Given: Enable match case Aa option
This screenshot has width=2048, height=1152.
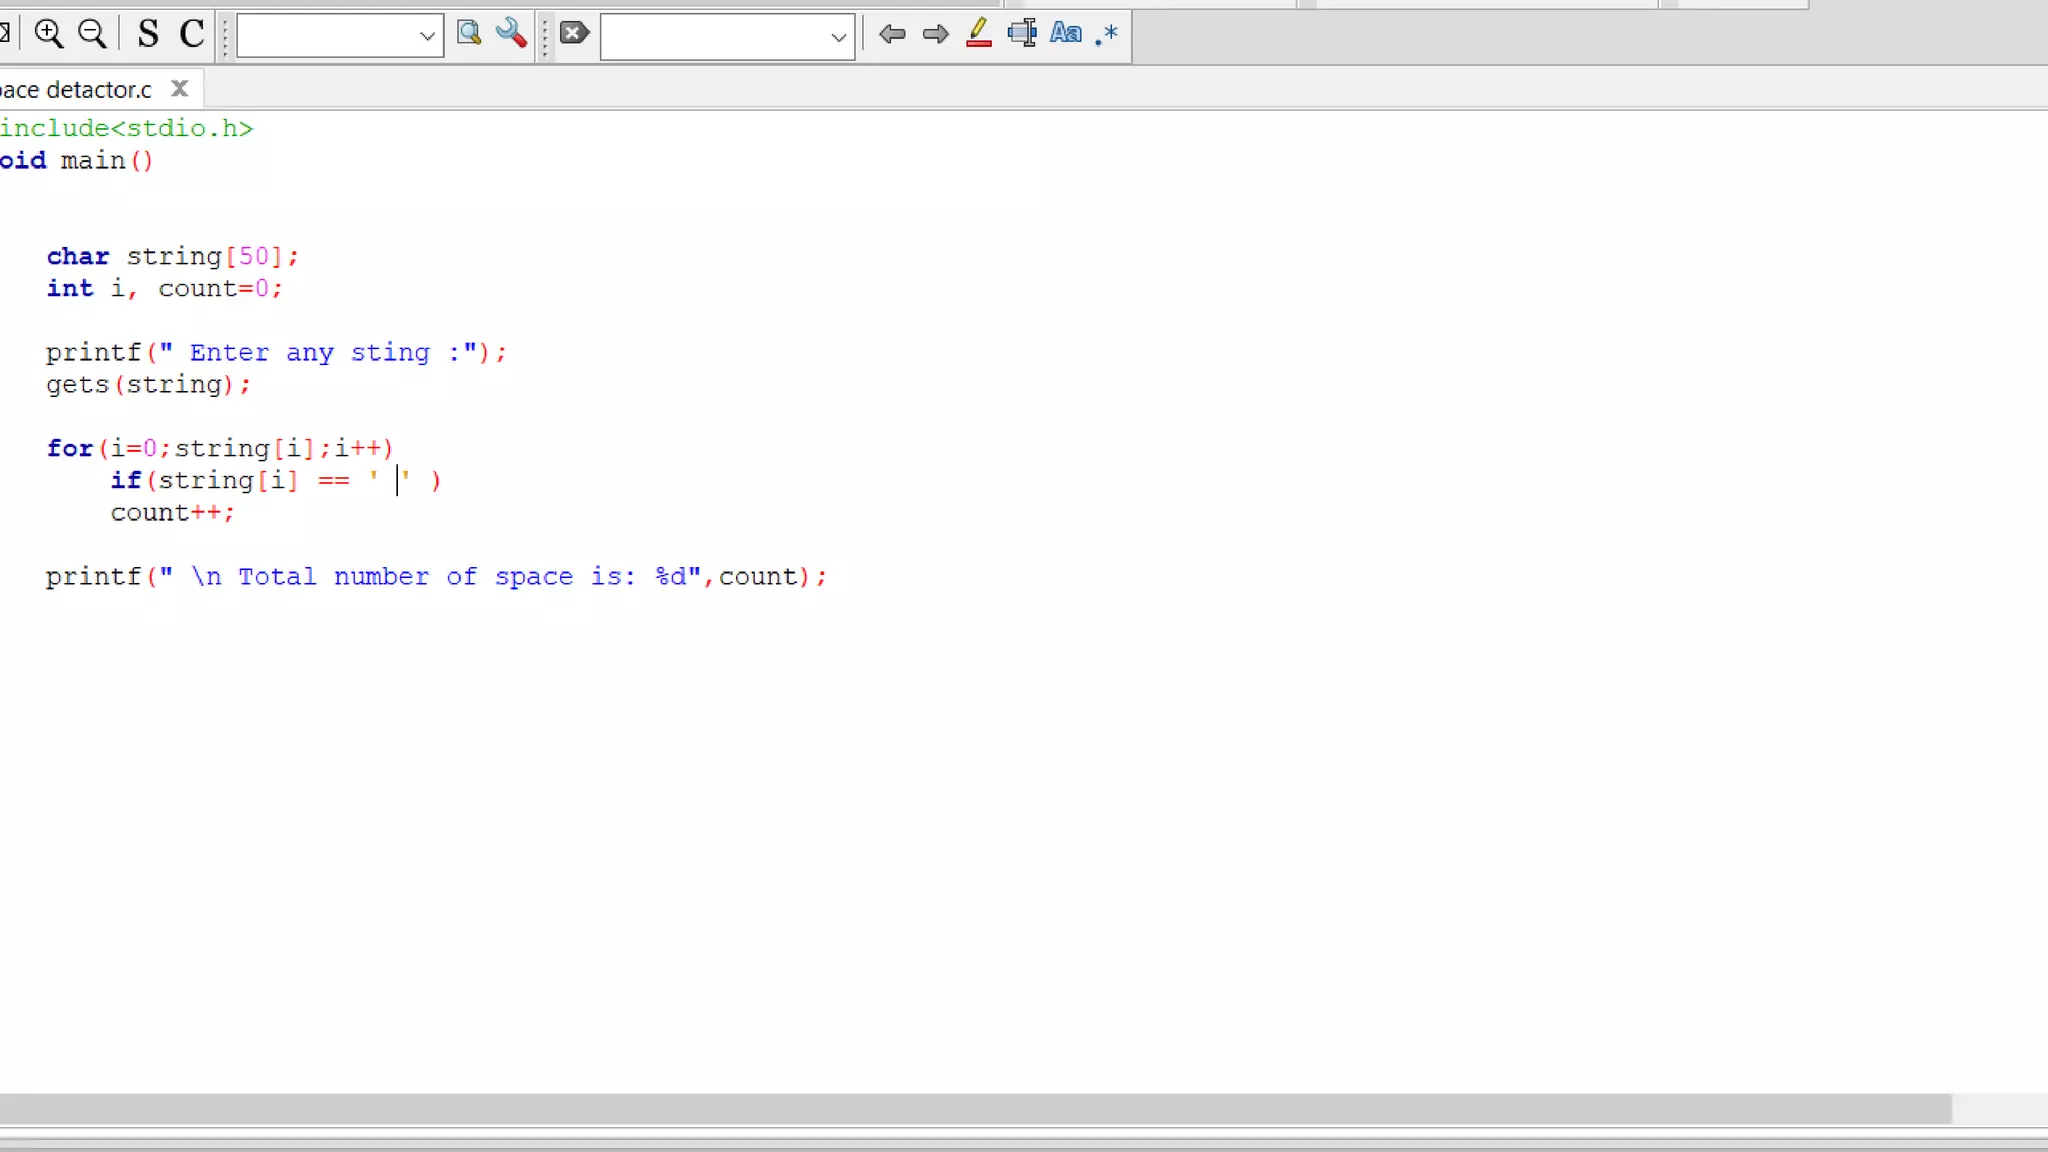Looking at the screenshot, I should click(1066, 34).
